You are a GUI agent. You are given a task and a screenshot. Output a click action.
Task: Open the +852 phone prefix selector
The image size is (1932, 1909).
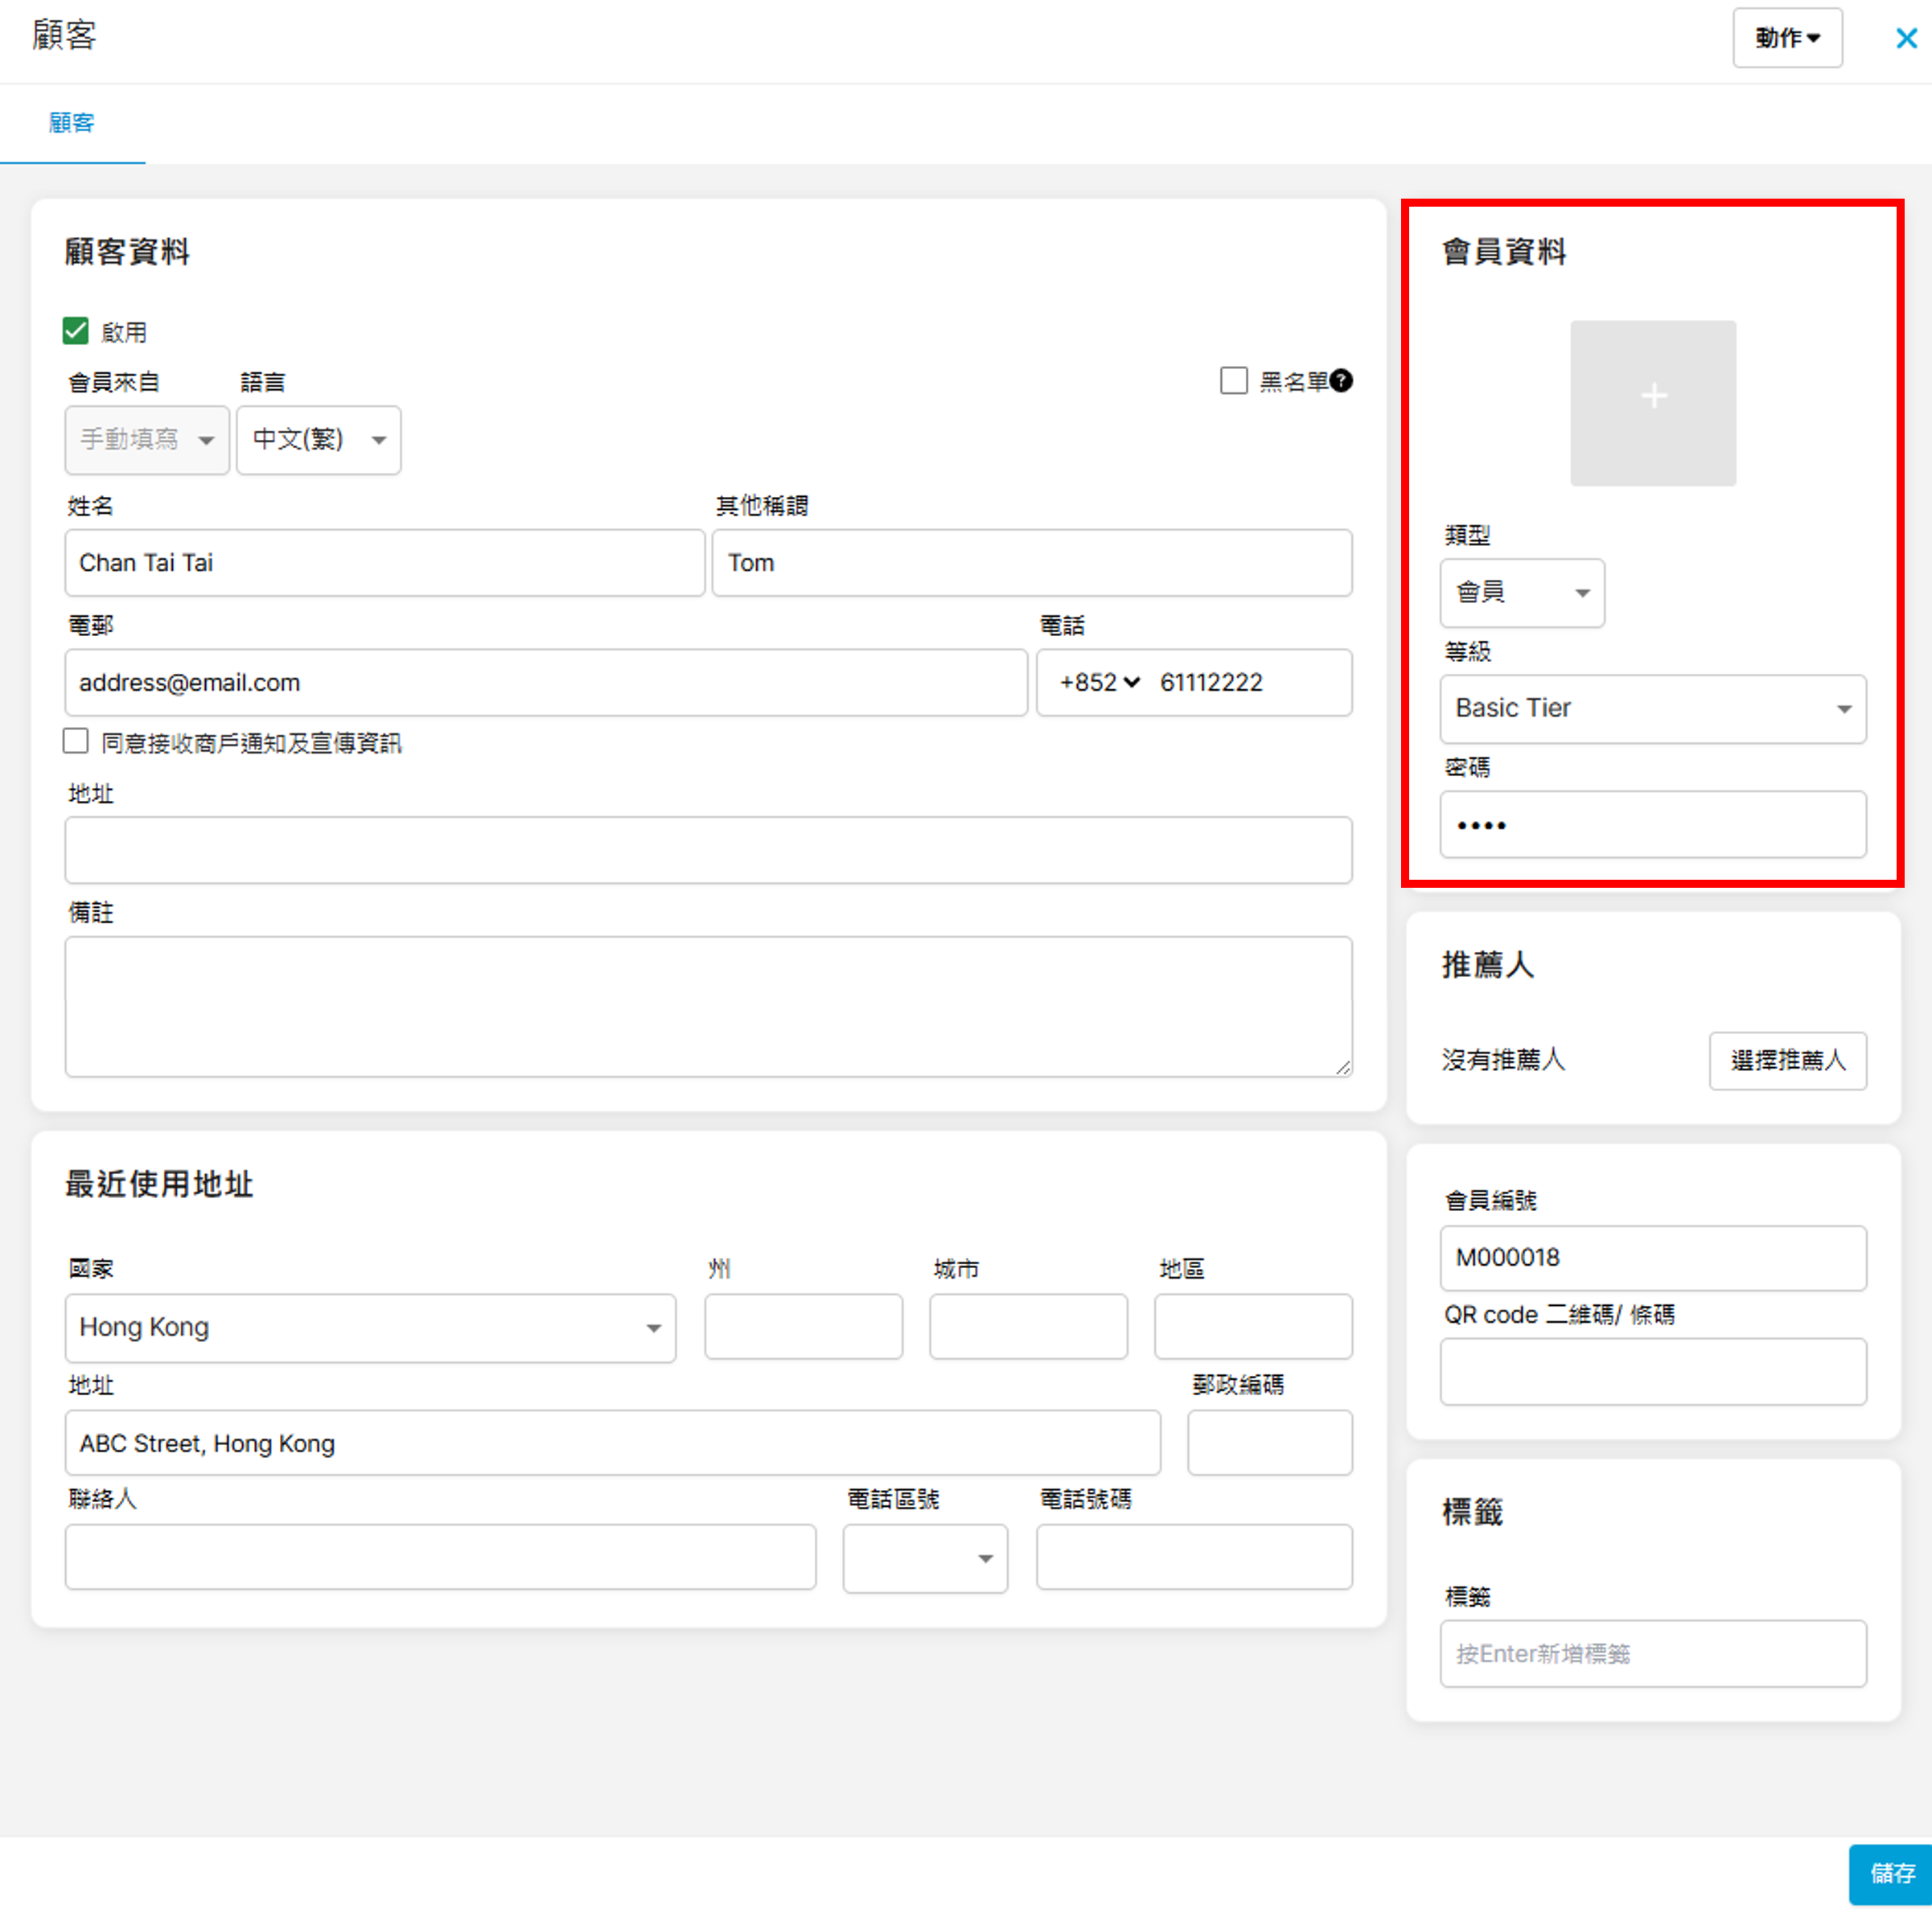1099,683
